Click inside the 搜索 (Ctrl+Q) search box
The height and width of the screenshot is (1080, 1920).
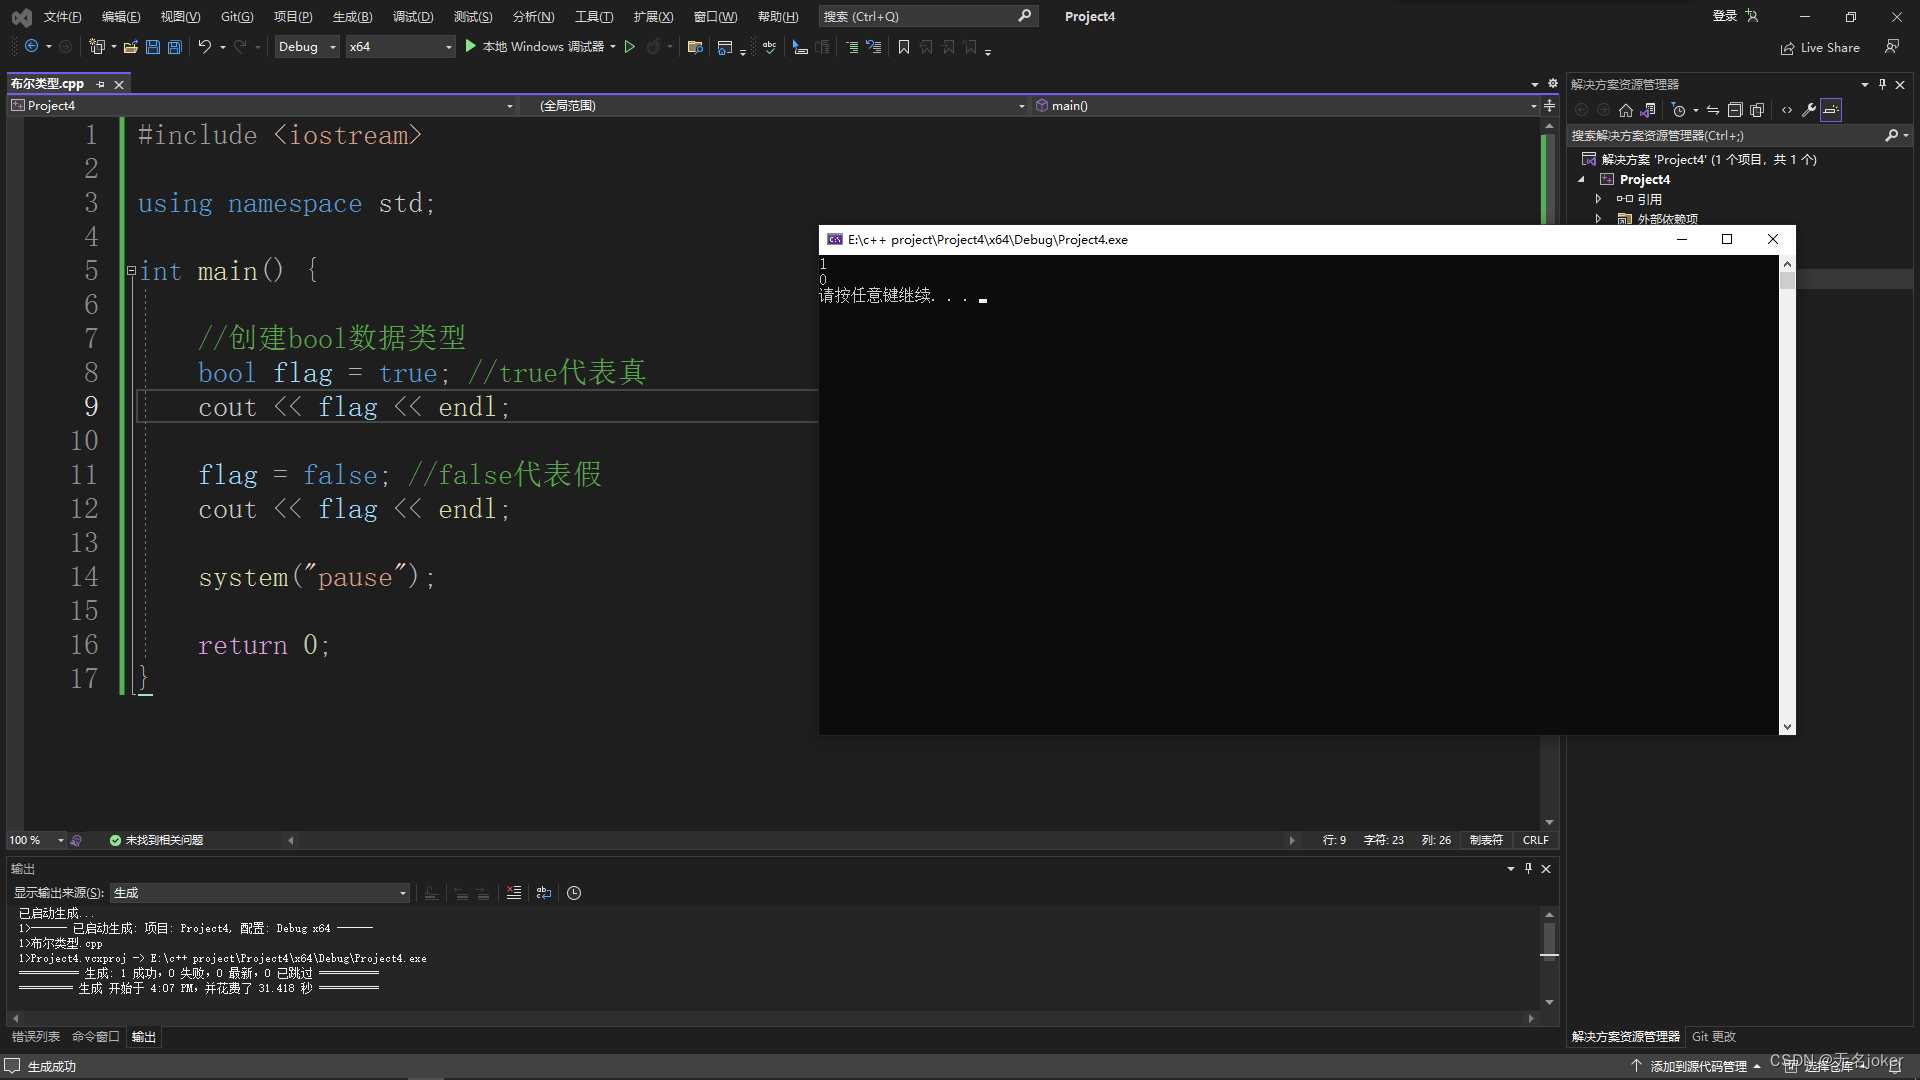pyautogui.click(x=920, y=16)
